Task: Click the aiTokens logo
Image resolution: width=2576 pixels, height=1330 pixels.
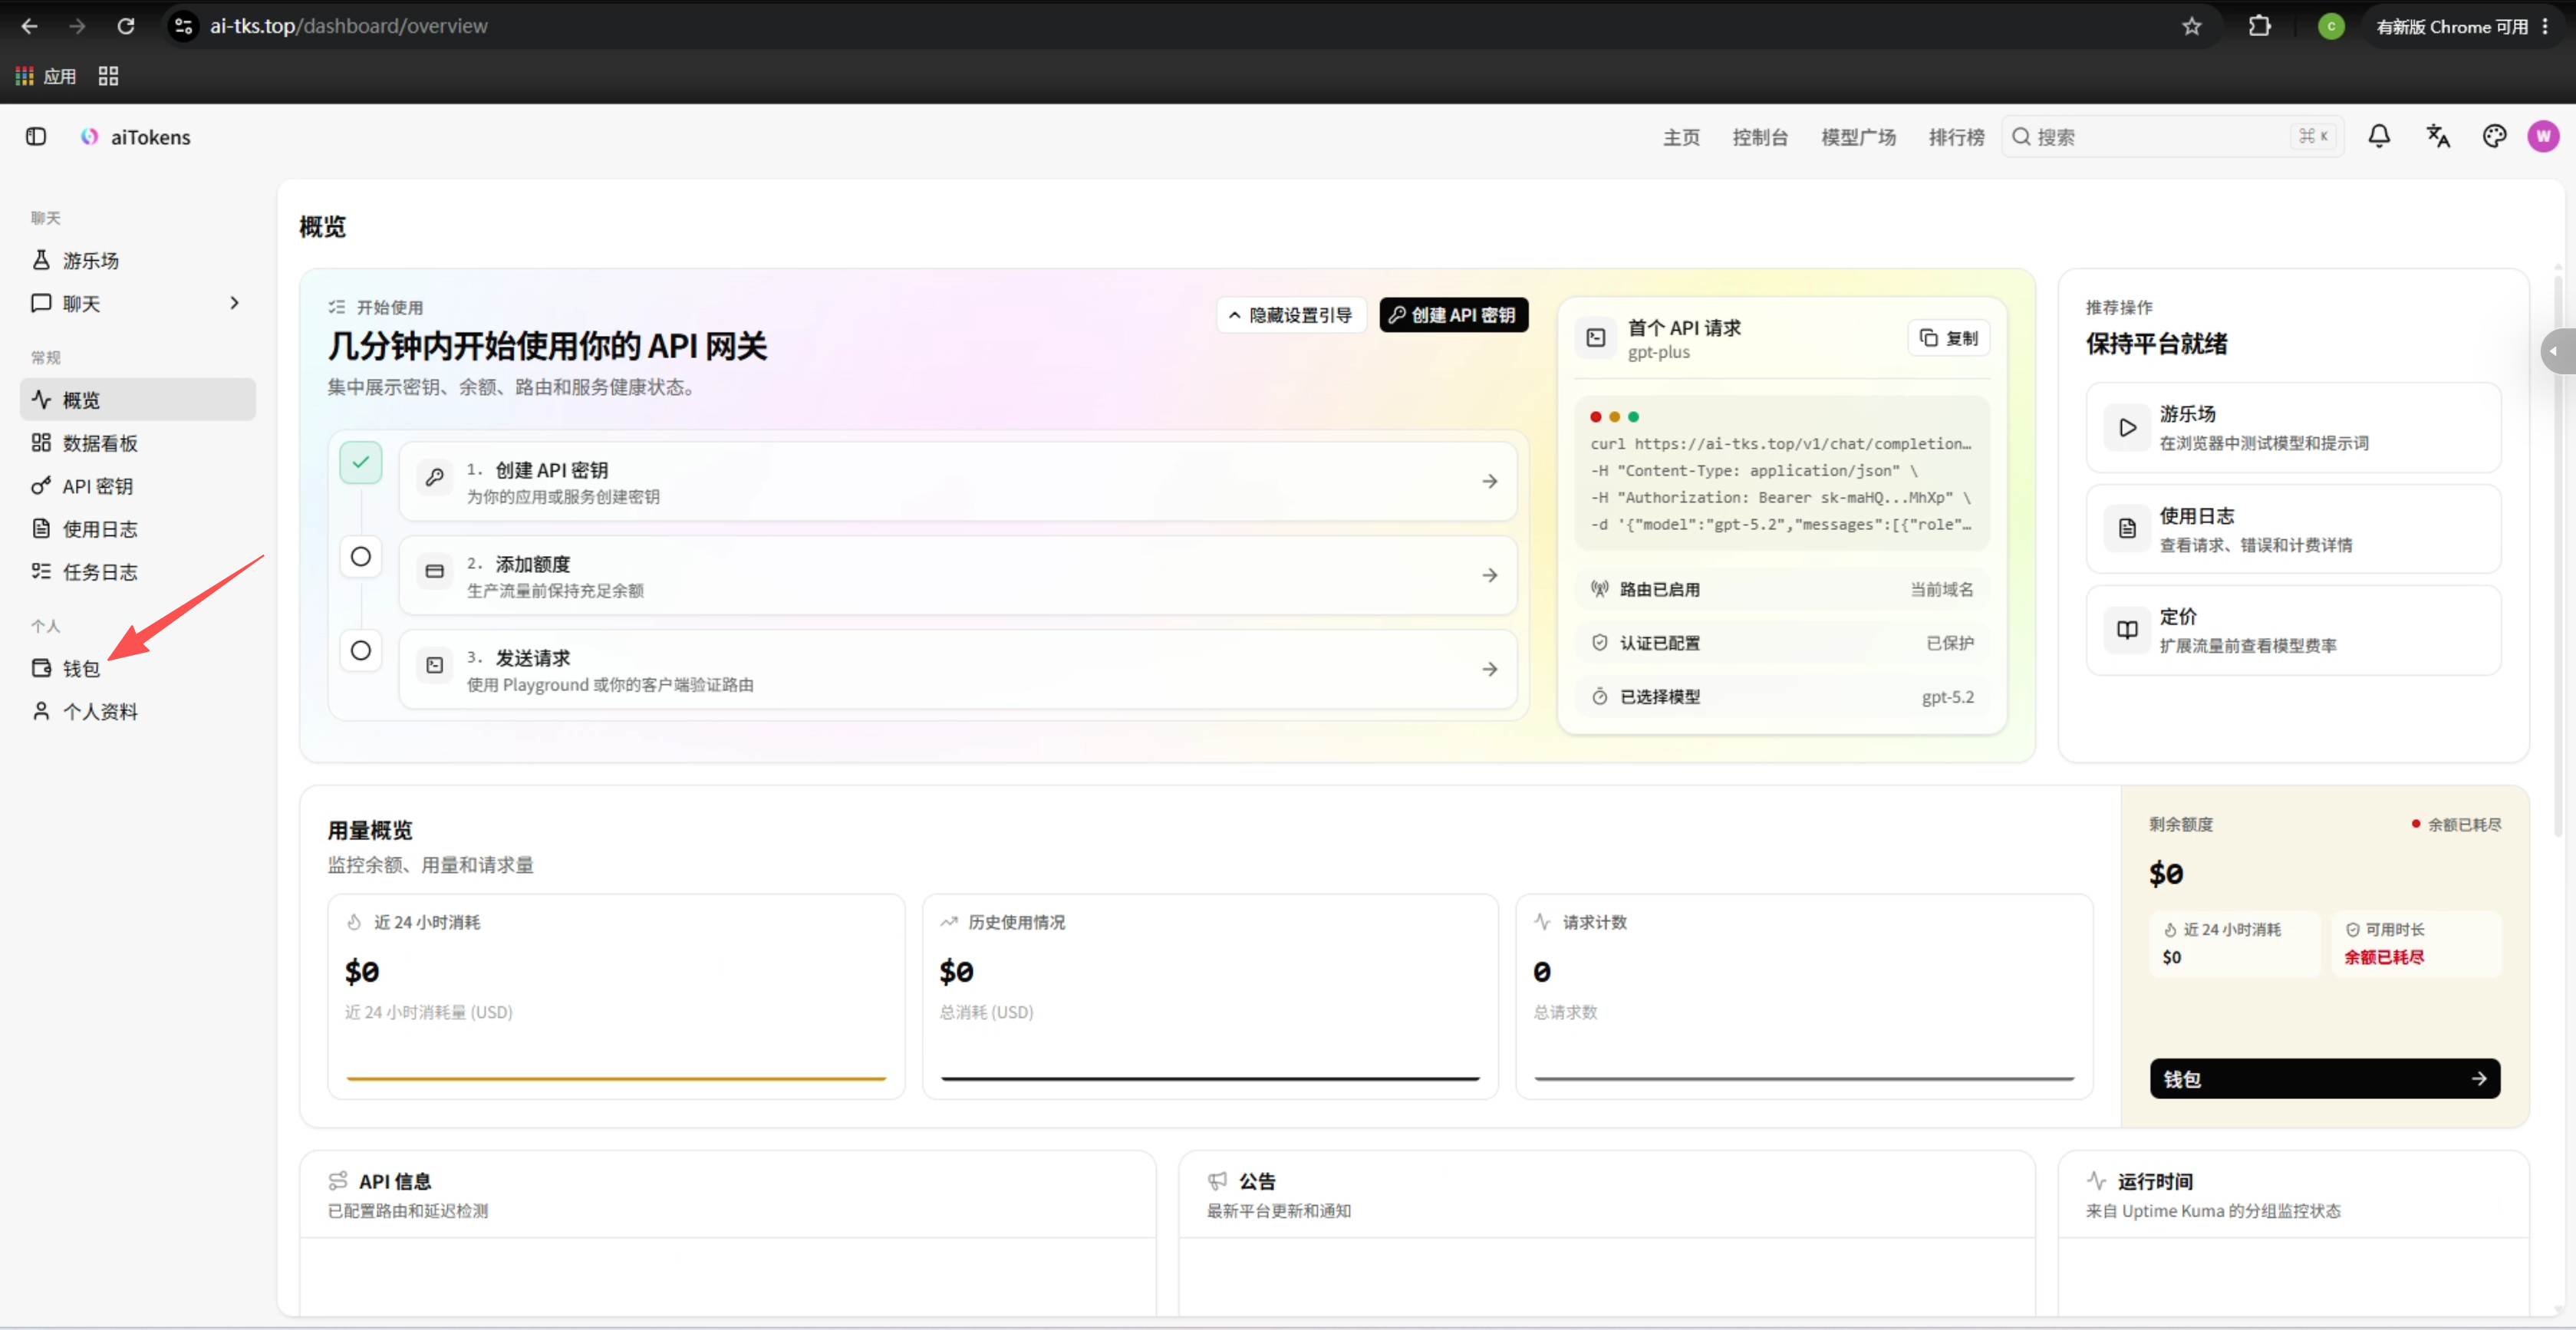Action: coord(136,137)
